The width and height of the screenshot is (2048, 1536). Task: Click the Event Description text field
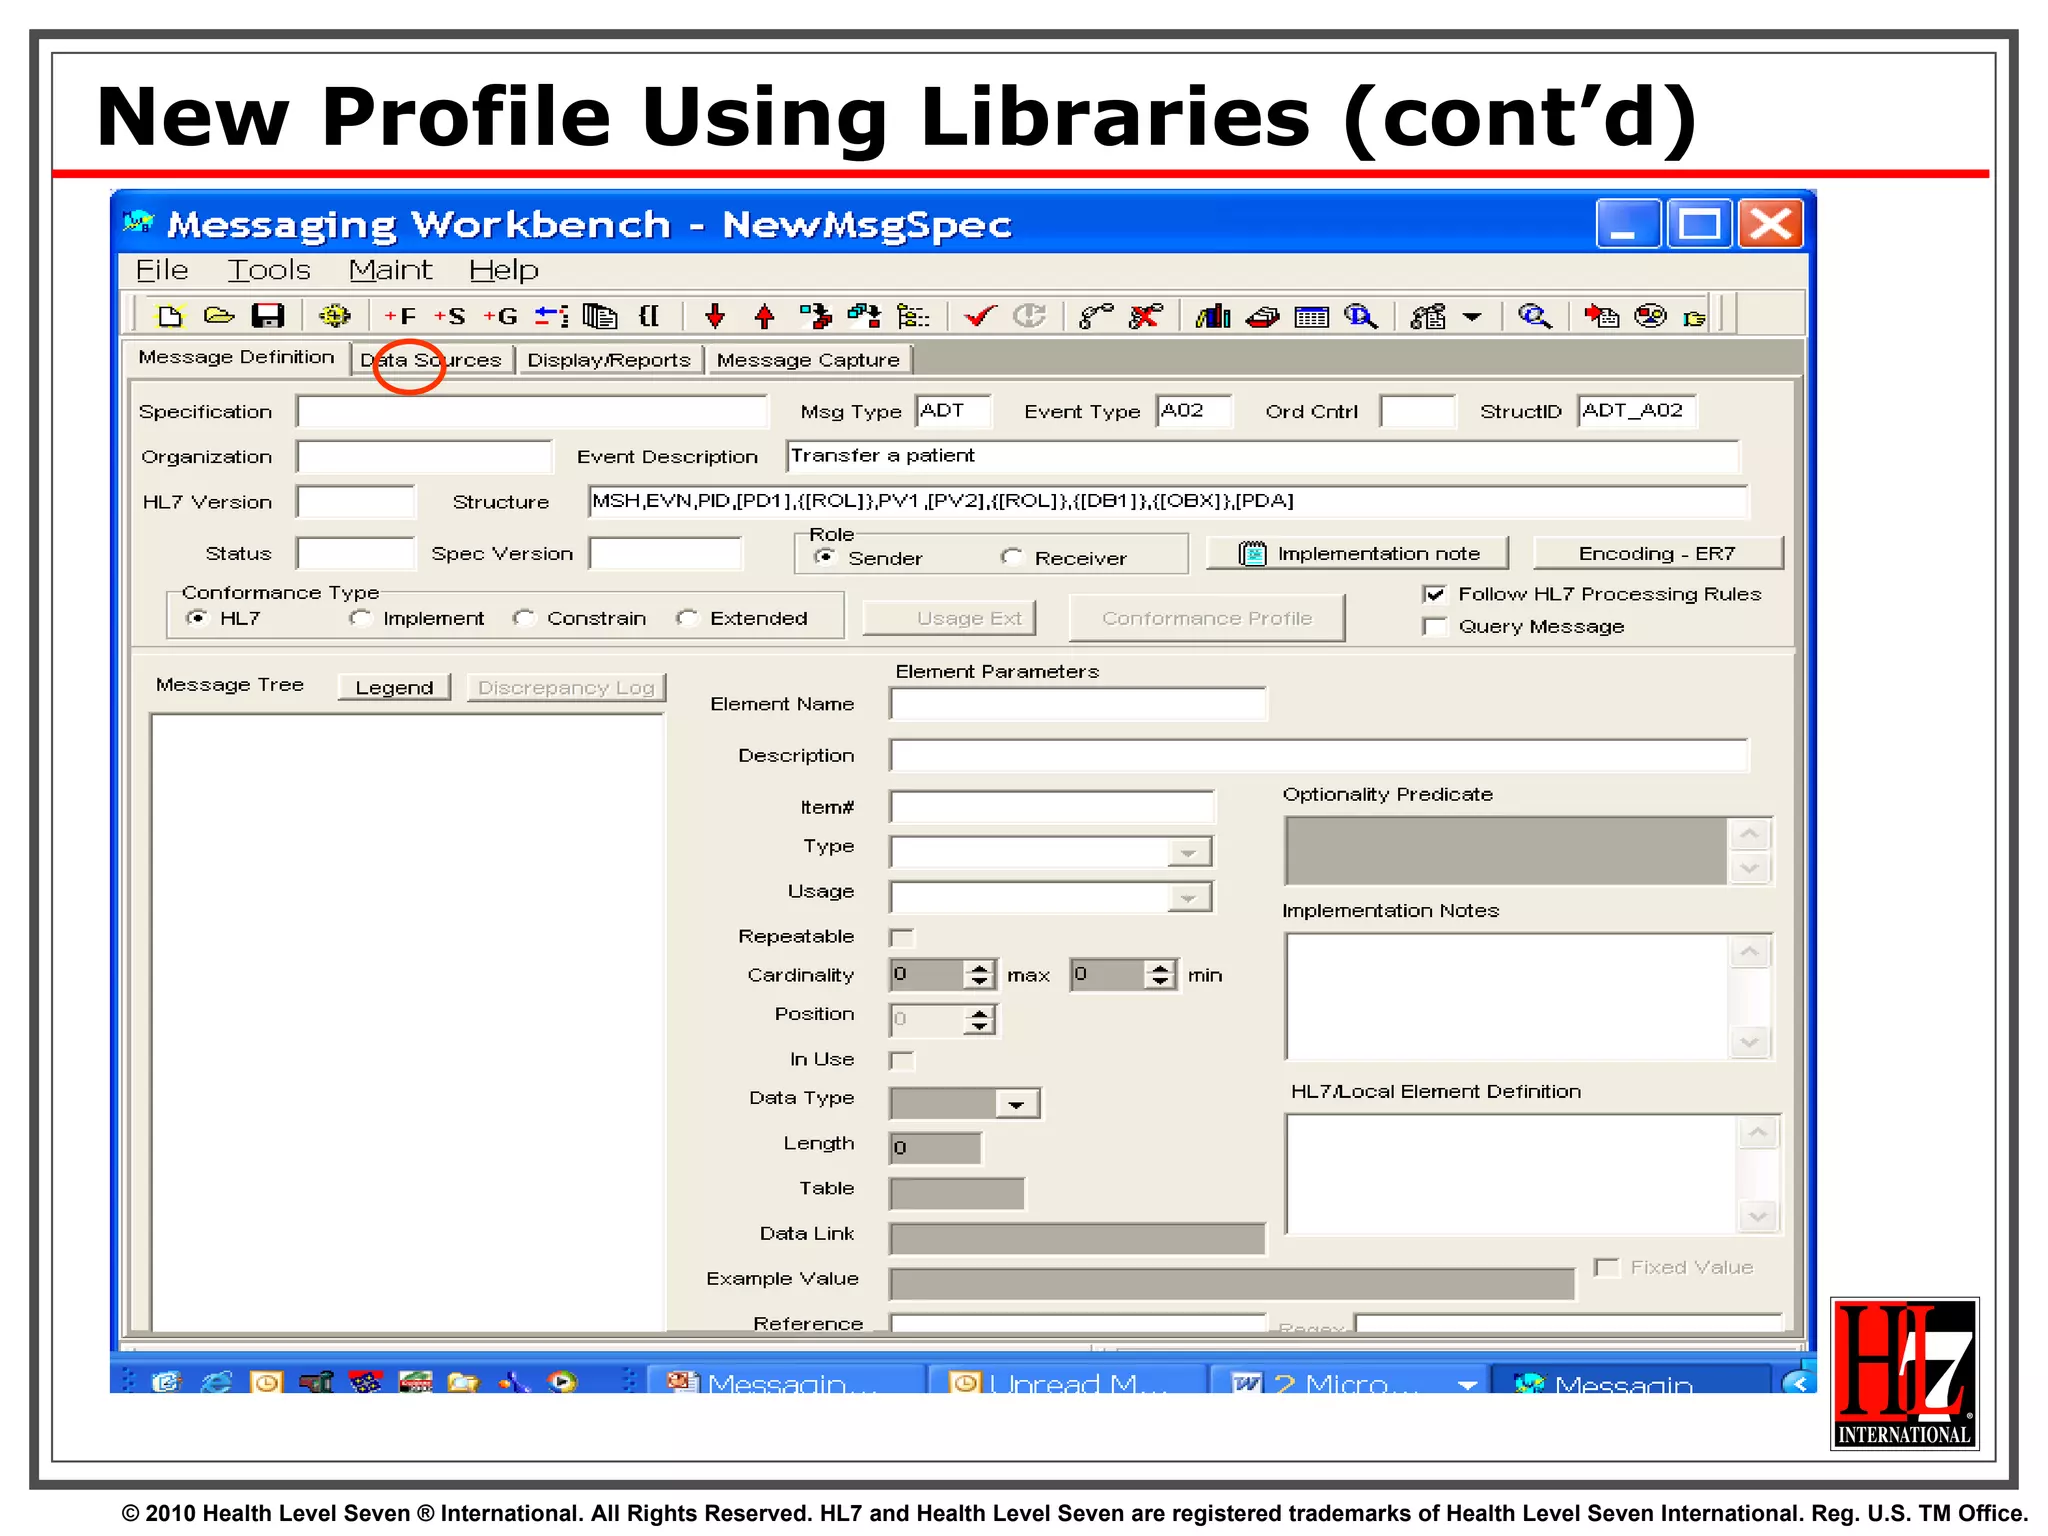[1263, 456]
